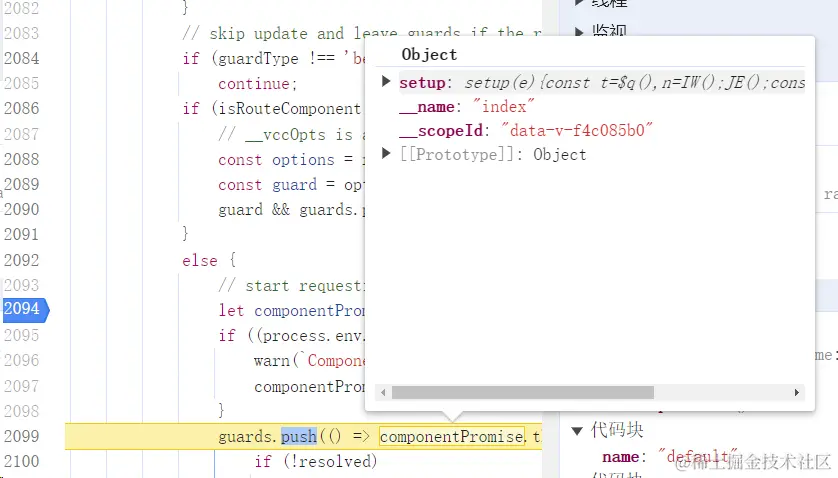Click const options on line 2088

tap(276, 159)
